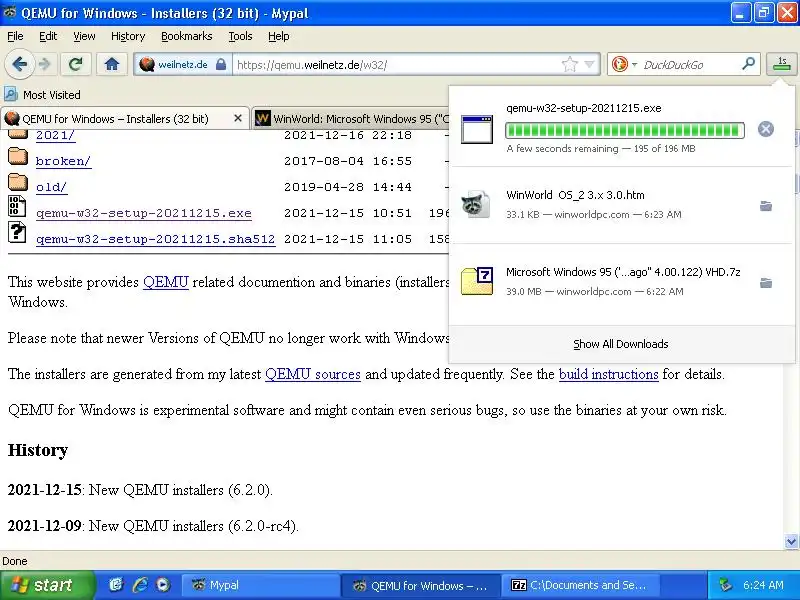This screenshot has height=600, width=800.
Task: Click the Mypal raccoon title bar icon
Action: tap(10, 12)
